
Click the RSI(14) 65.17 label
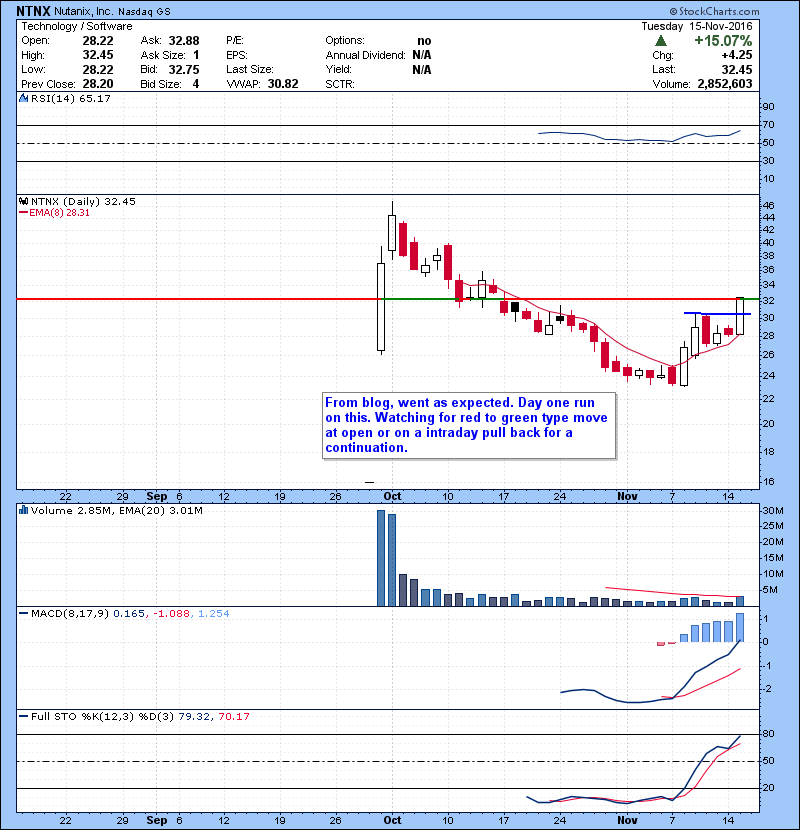(71, 98)
